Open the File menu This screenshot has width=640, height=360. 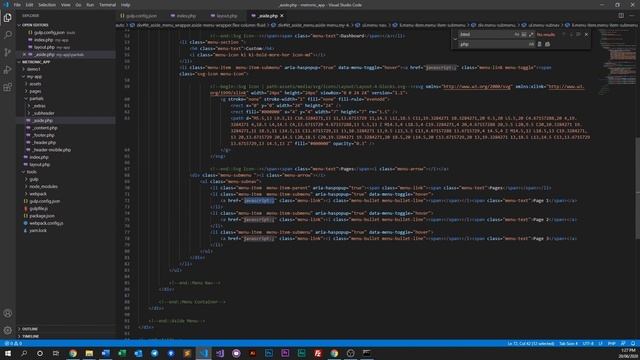(x=17, y=5)
